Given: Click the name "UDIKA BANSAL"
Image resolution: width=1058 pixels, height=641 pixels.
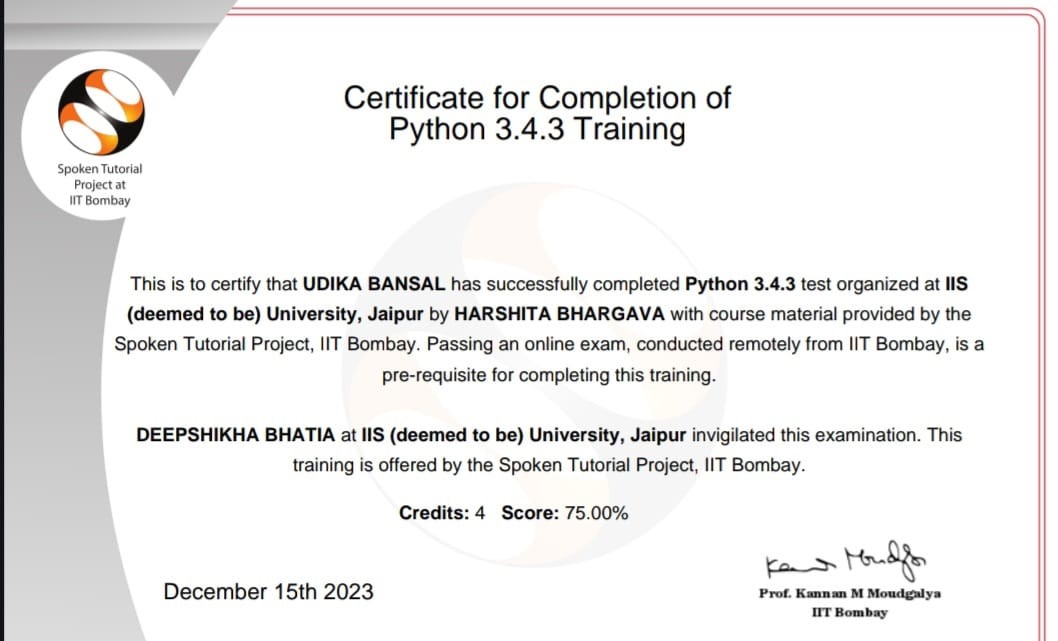Looking at the screenshot, I should click(374, 284).
